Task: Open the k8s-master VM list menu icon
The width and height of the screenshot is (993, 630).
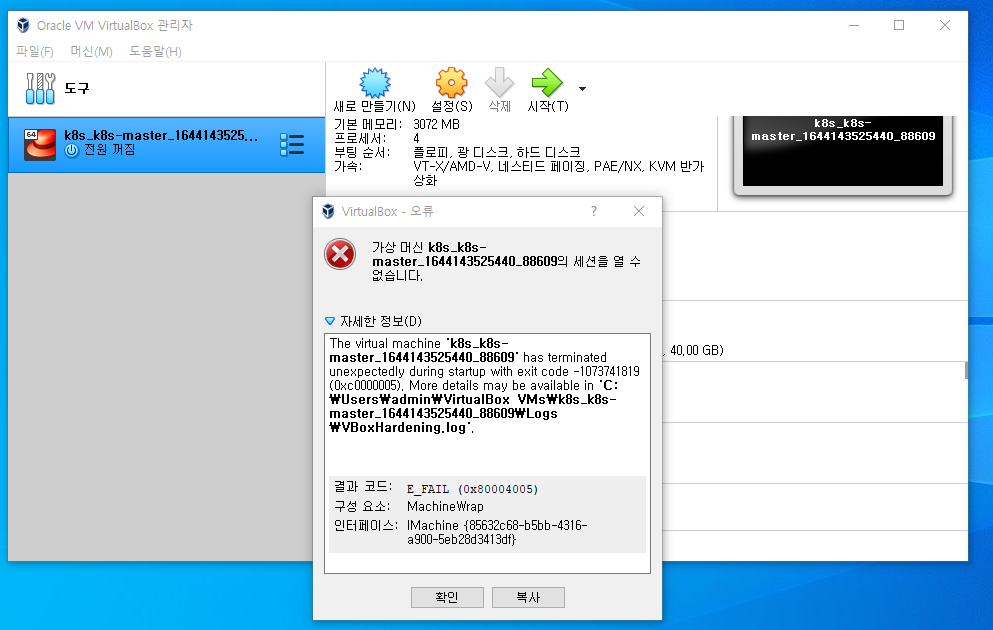Action: (292, 144)
